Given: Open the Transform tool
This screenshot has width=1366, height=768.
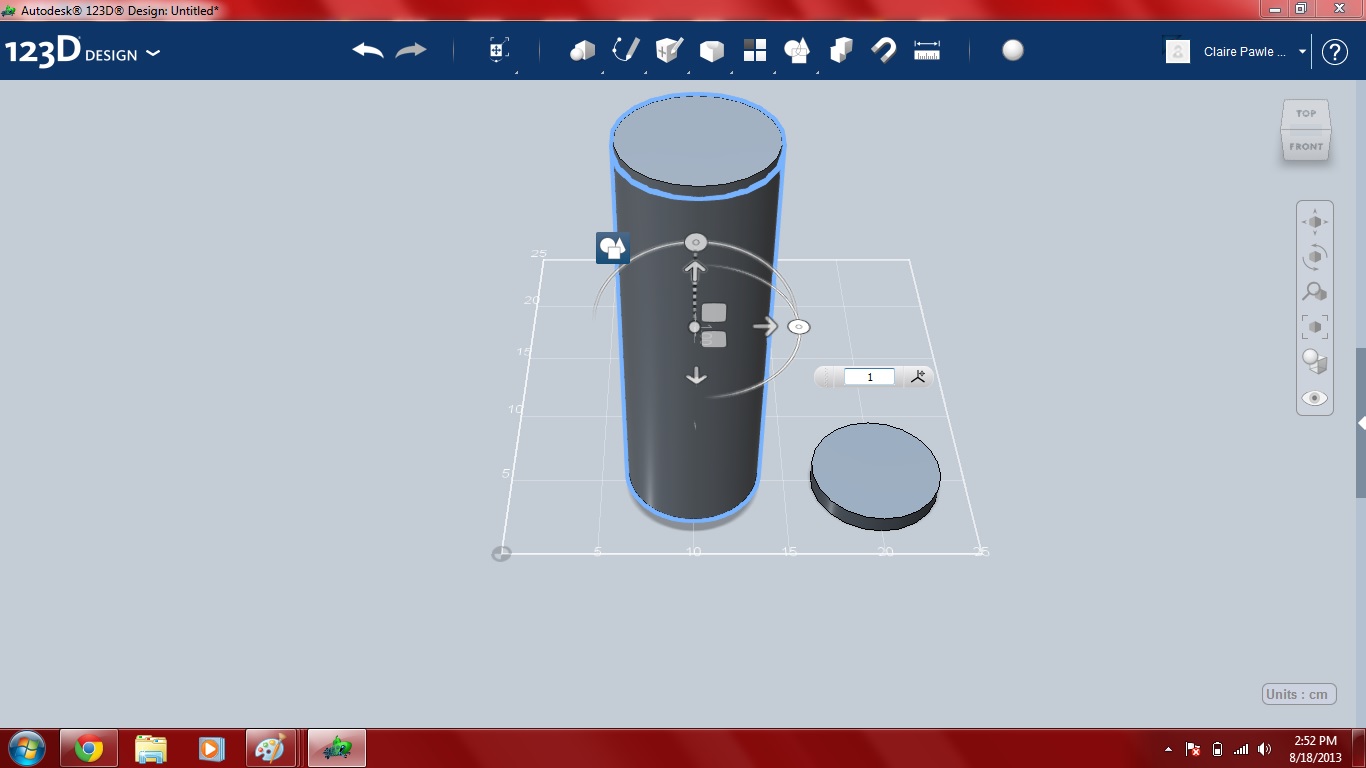Looking at the screenshot, I should tap(499, 50).
